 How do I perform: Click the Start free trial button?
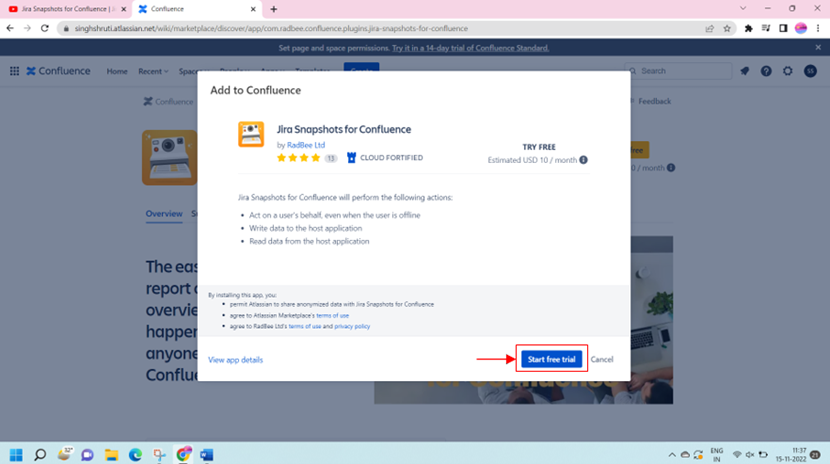(x=551, y=359)
